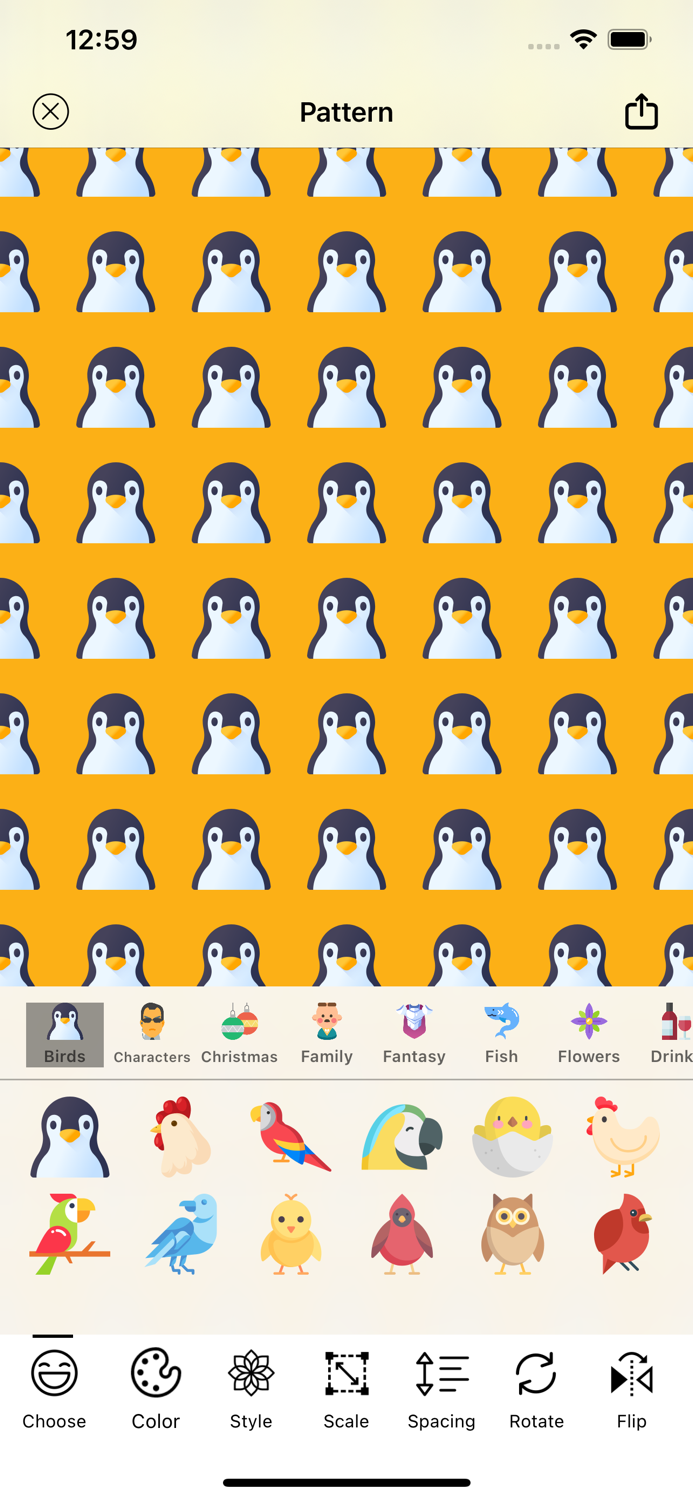693x1500 pixels.
Task: Open the Rotate tool
Action: coord(536,1390)
